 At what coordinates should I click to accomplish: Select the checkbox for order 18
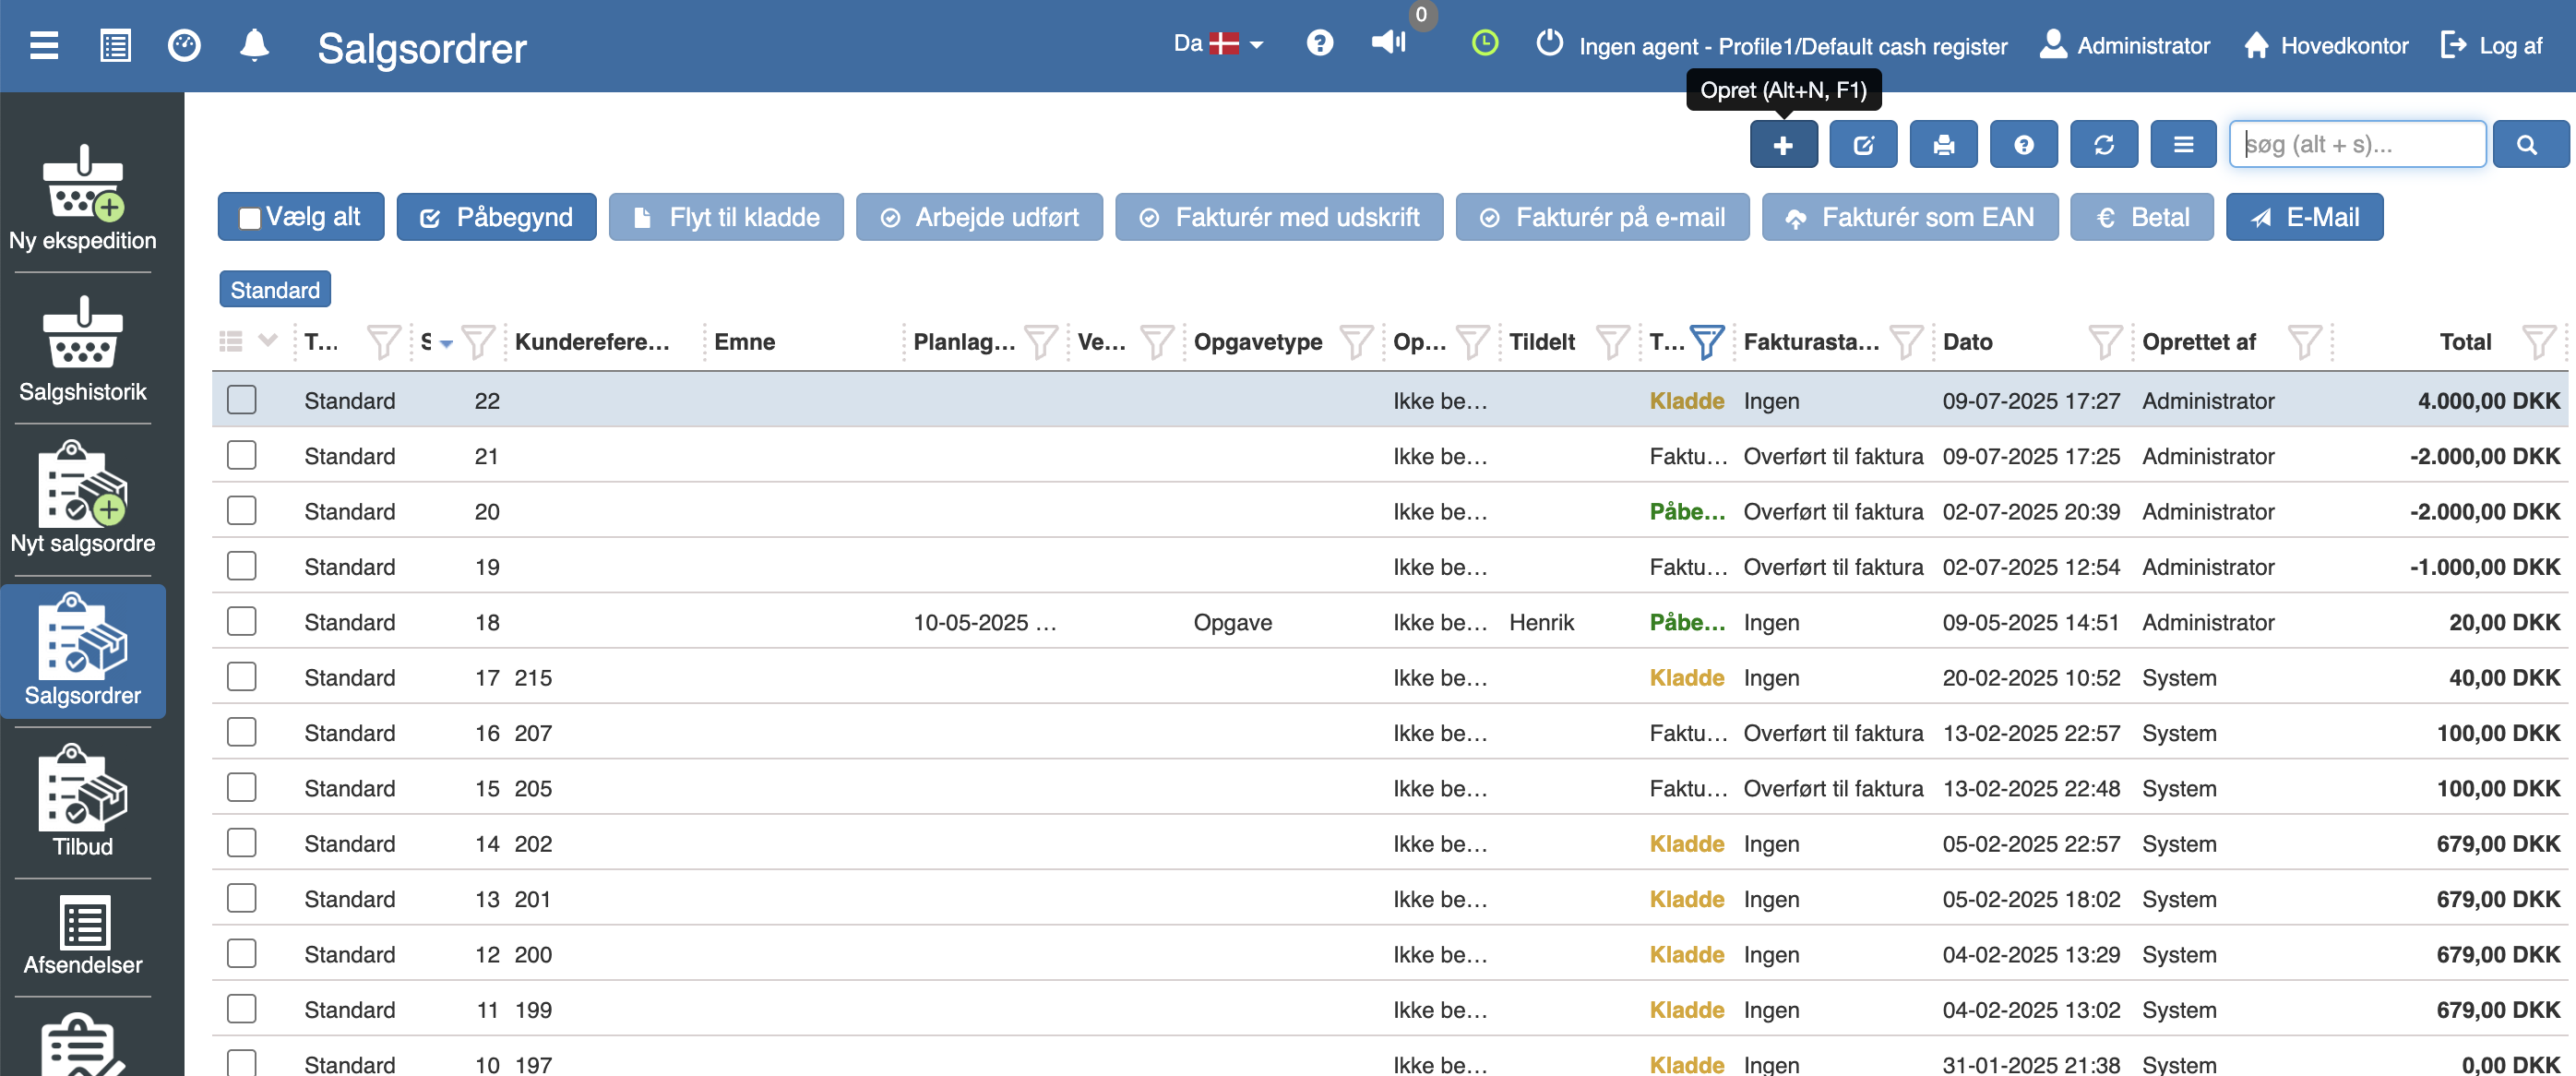pos(241,622)
